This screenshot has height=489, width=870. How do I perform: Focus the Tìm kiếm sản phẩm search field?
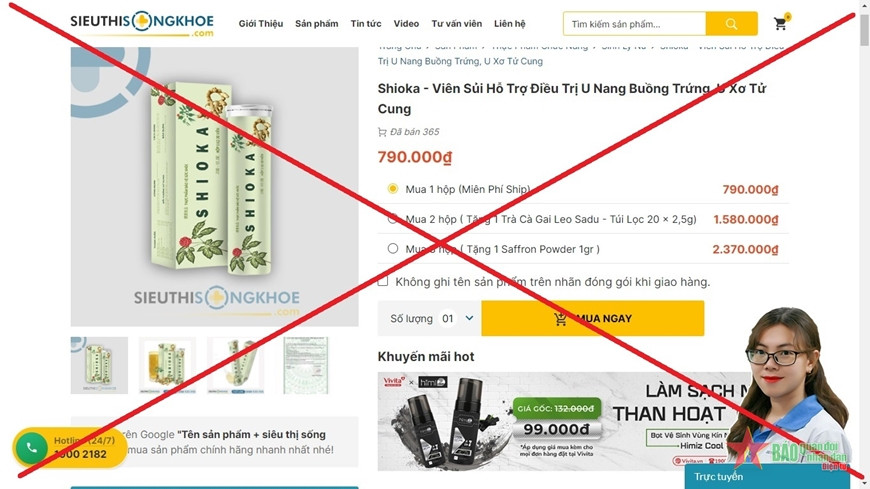point(635,24)
